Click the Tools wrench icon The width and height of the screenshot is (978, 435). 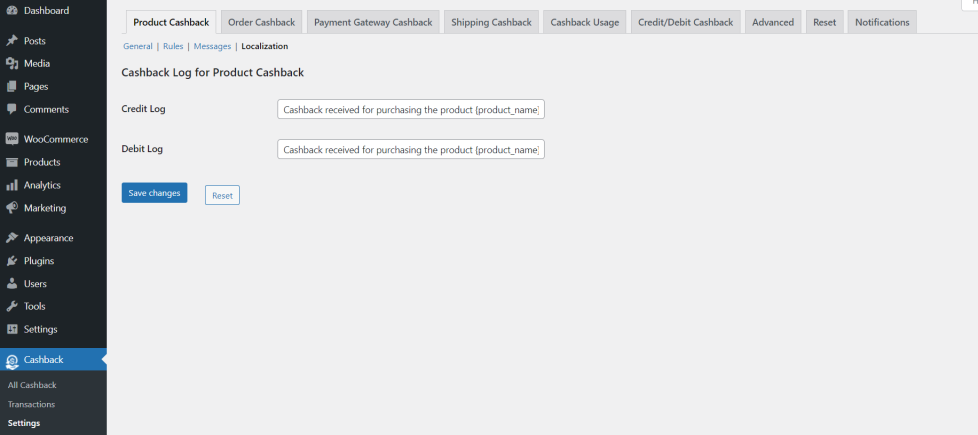[x=12, y=306]
